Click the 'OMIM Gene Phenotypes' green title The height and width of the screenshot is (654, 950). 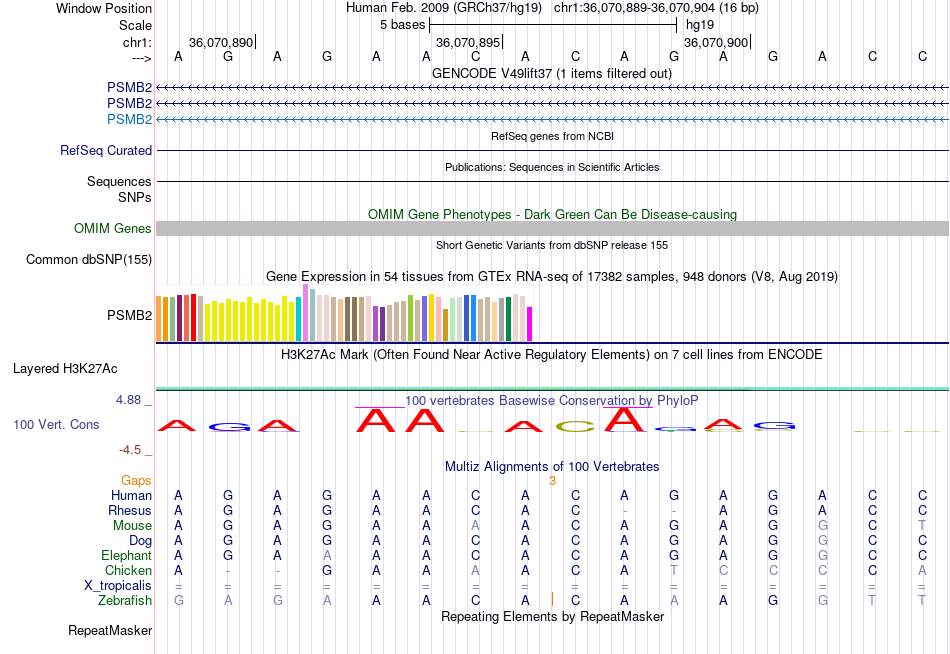[552, 215]
